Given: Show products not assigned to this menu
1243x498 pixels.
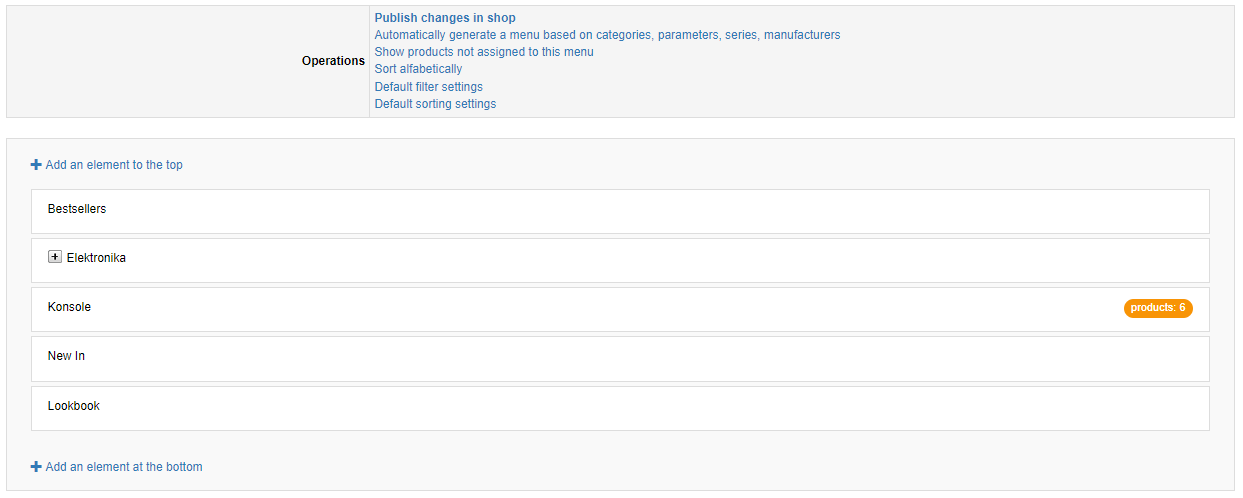Looking at the screenshot, I should click(484, 52).
